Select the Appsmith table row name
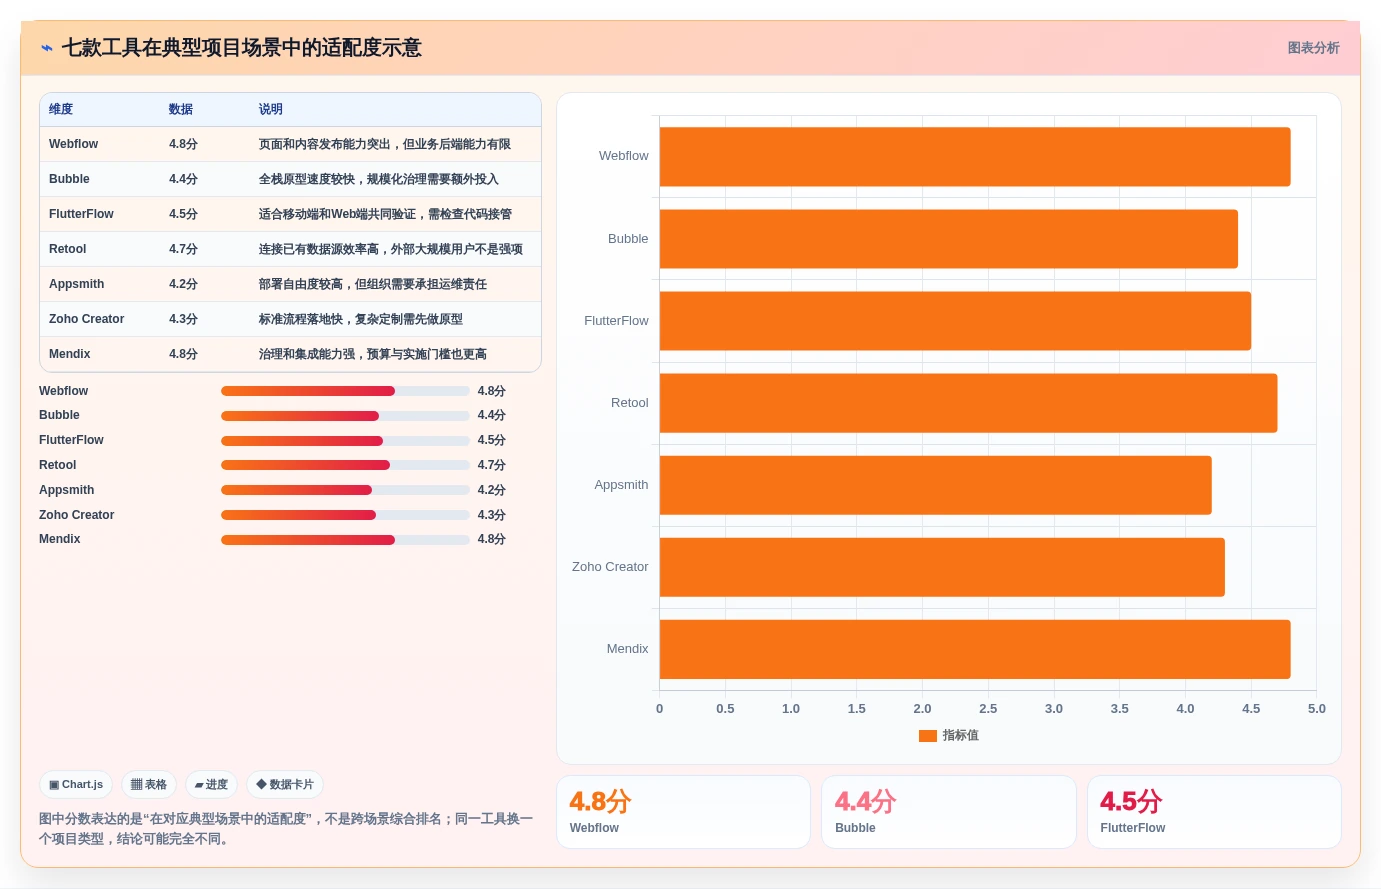The width and height of the screenshot is (1381, 889). point(77,284)
